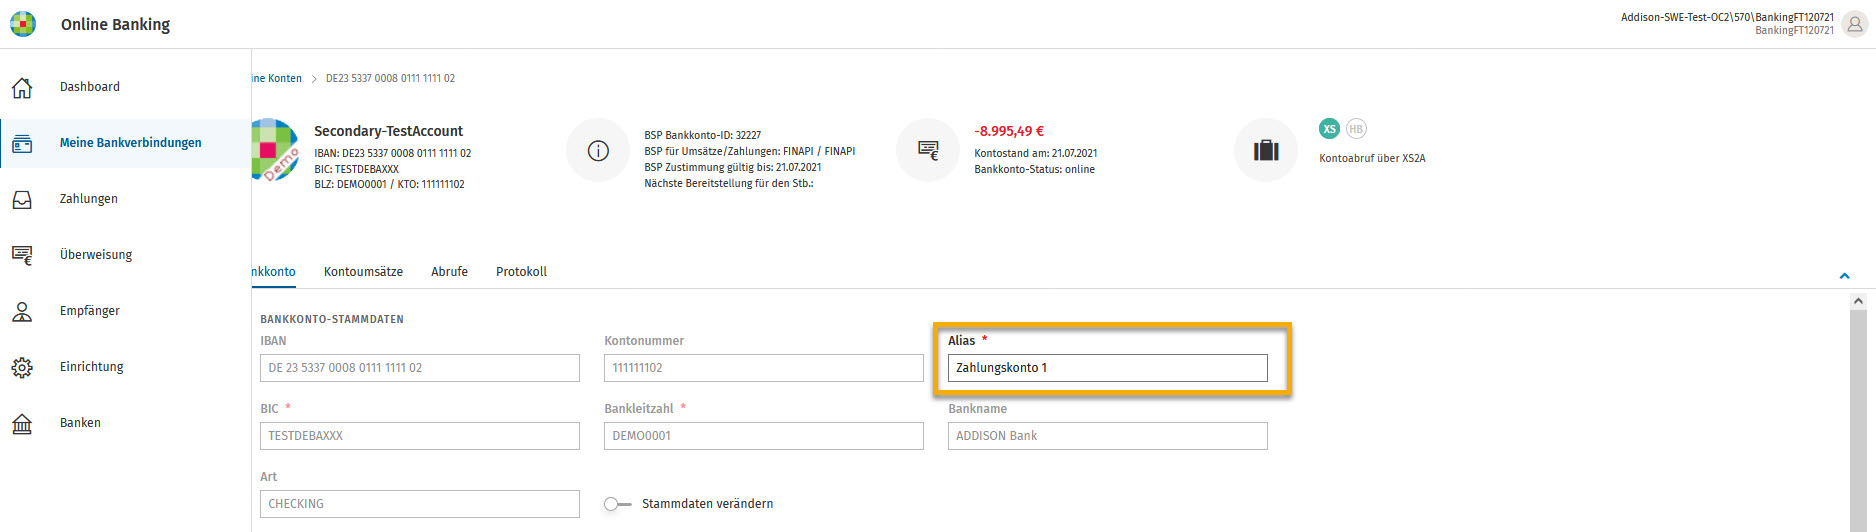Click the green XS badge
The image size is (1876, 532).
pos(1329,129)
